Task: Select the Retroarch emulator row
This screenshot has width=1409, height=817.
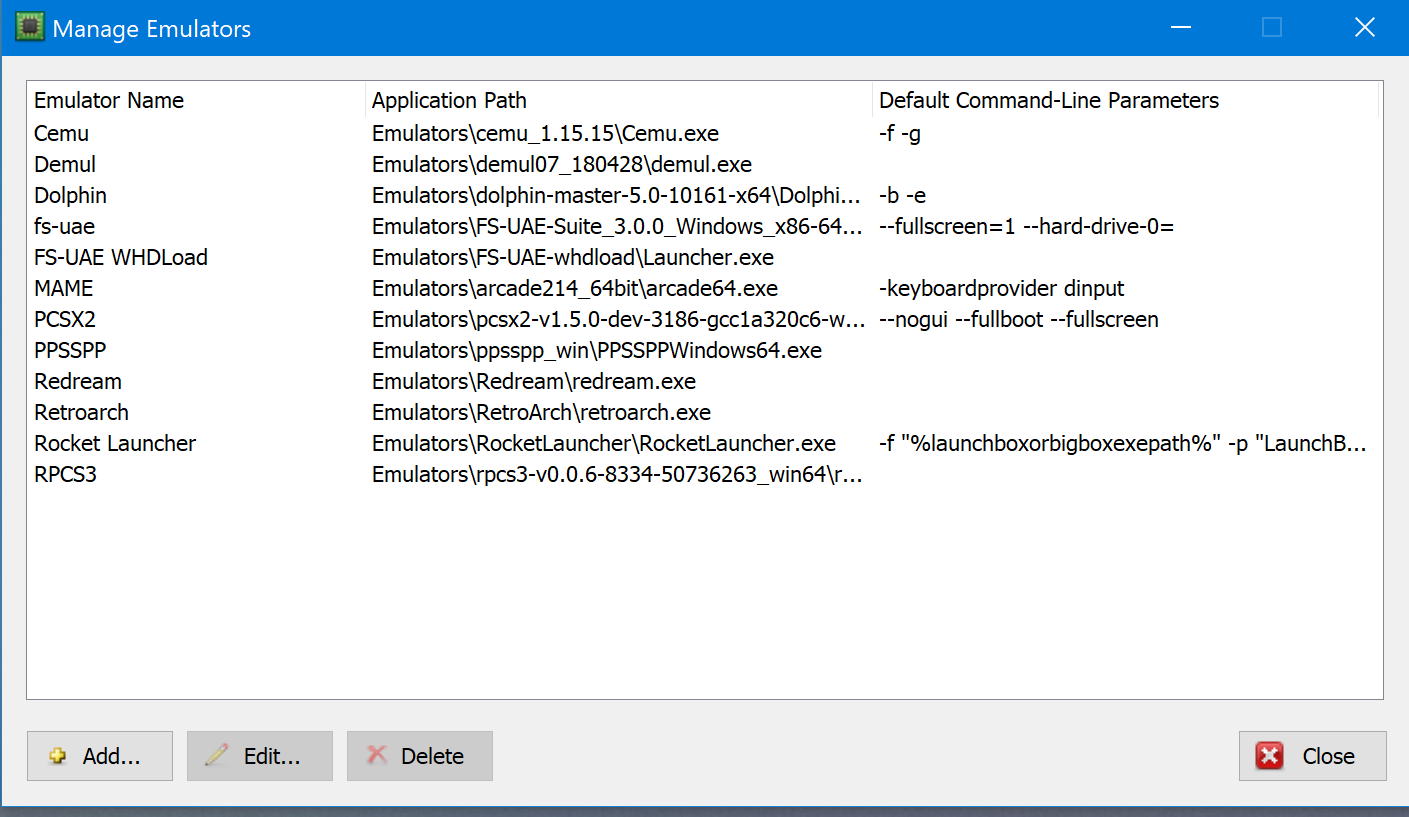Action: (x=704, y=412)
